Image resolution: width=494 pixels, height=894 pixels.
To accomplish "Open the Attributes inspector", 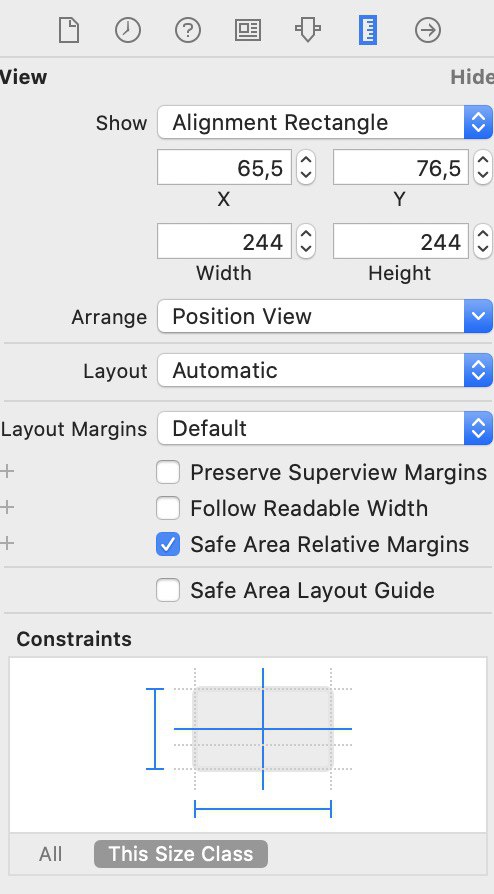I will (x=307, y=30).
